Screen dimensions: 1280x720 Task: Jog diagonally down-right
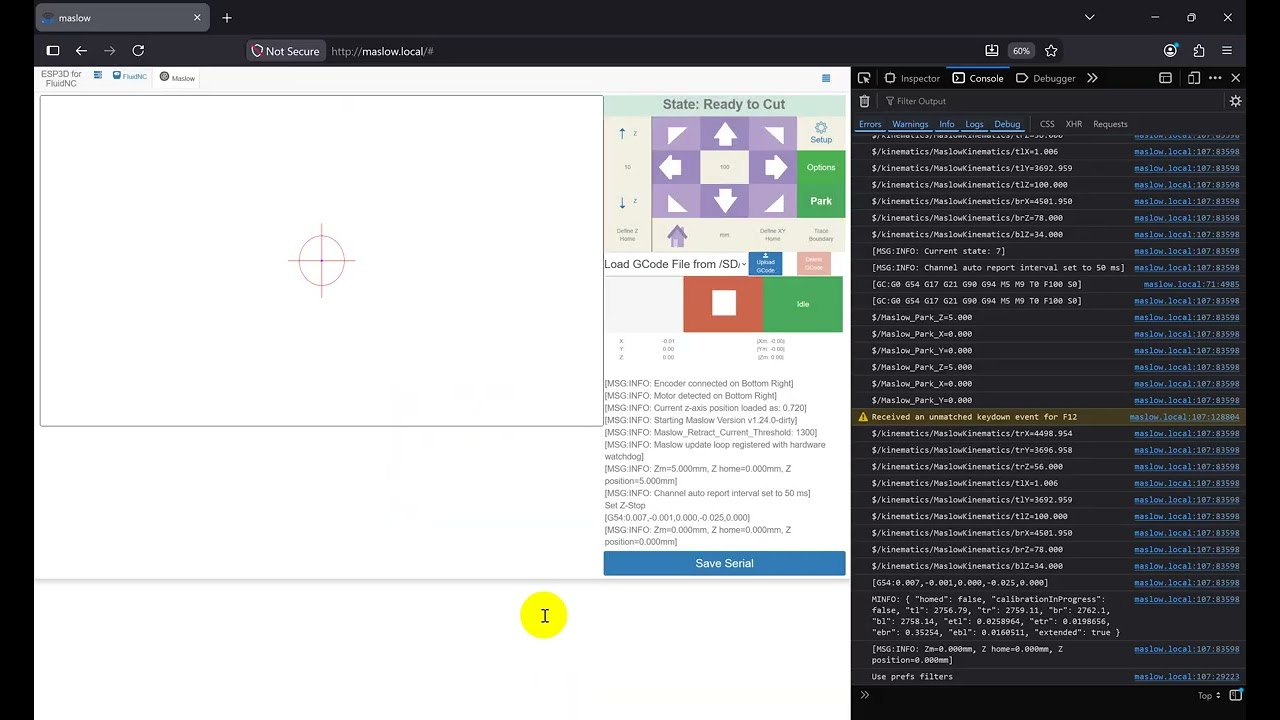[773, 201]
